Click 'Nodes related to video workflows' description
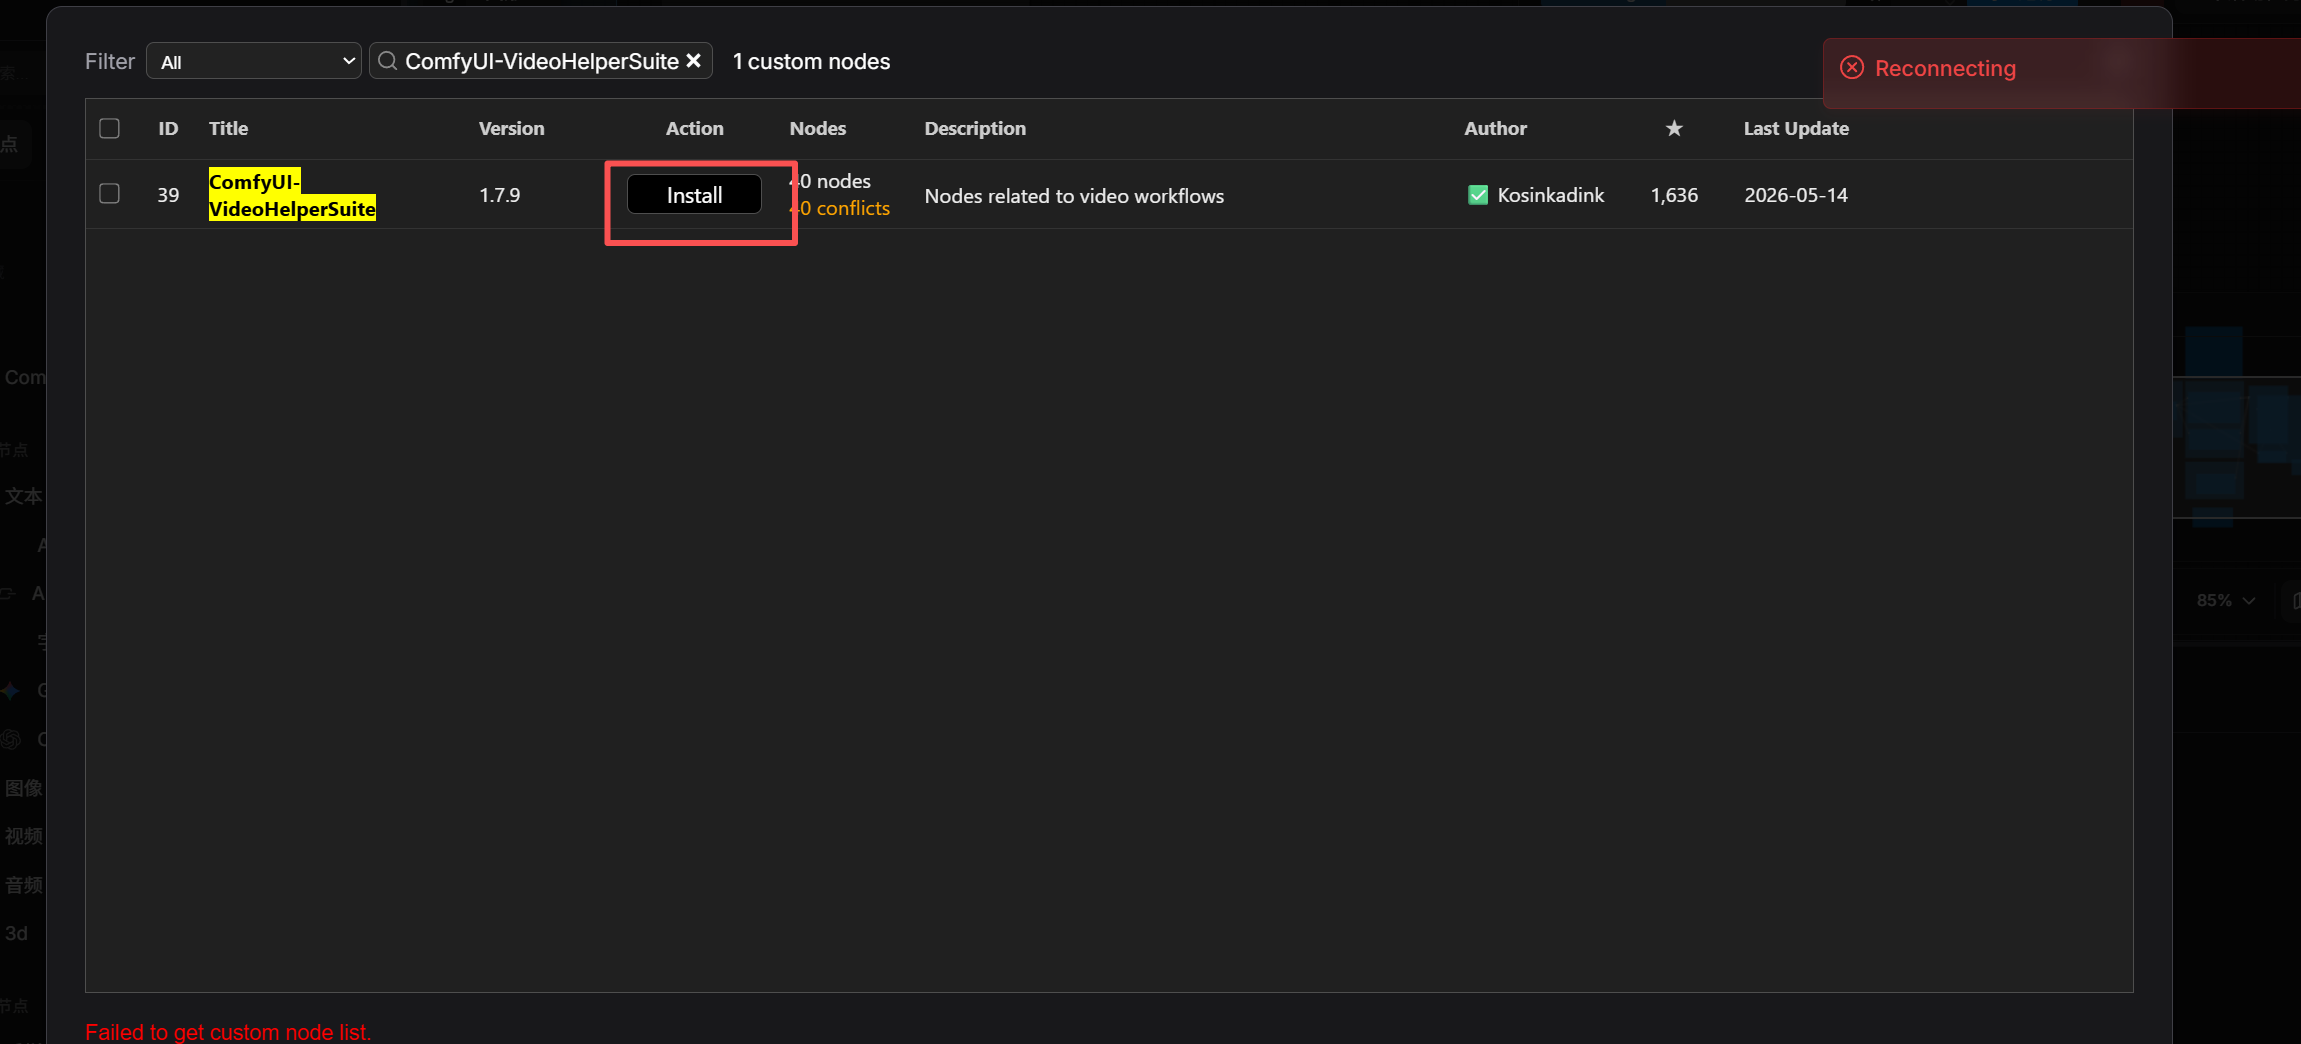Image resolution: width=2301 pixels, height=1044 pixels. click(1074, 196)
